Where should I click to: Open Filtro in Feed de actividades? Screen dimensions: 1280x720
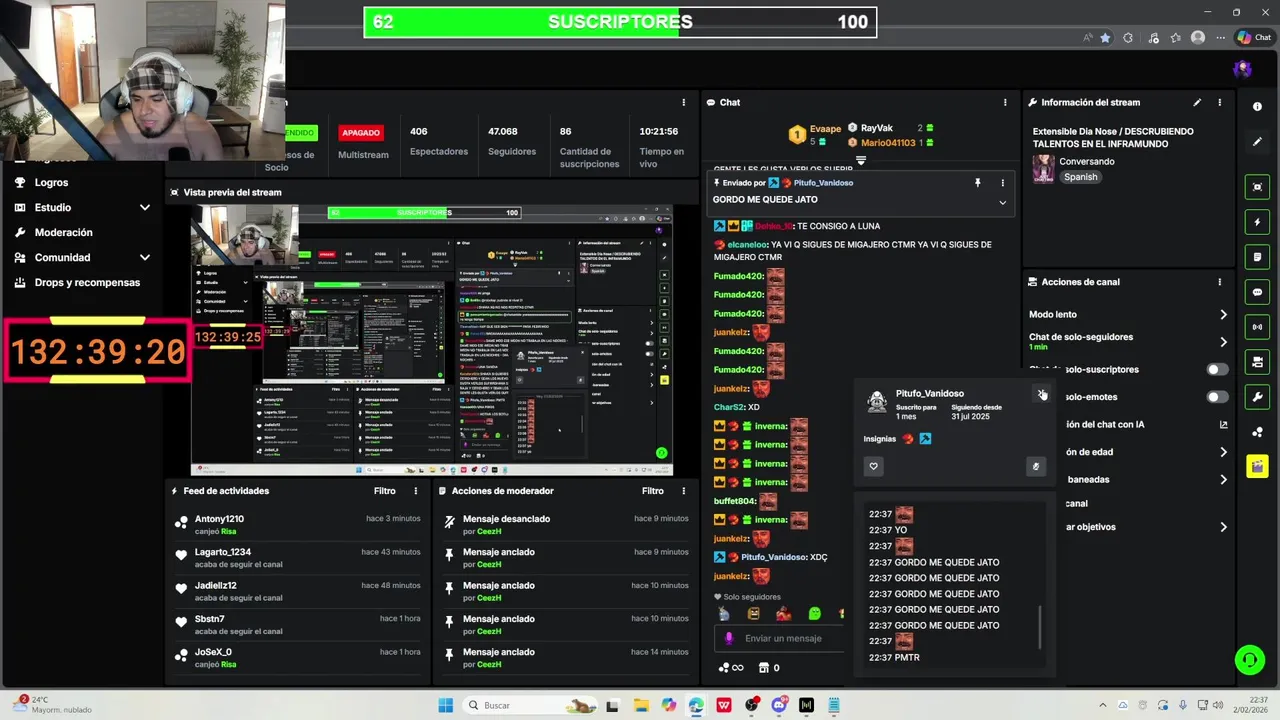click(385, 491)
